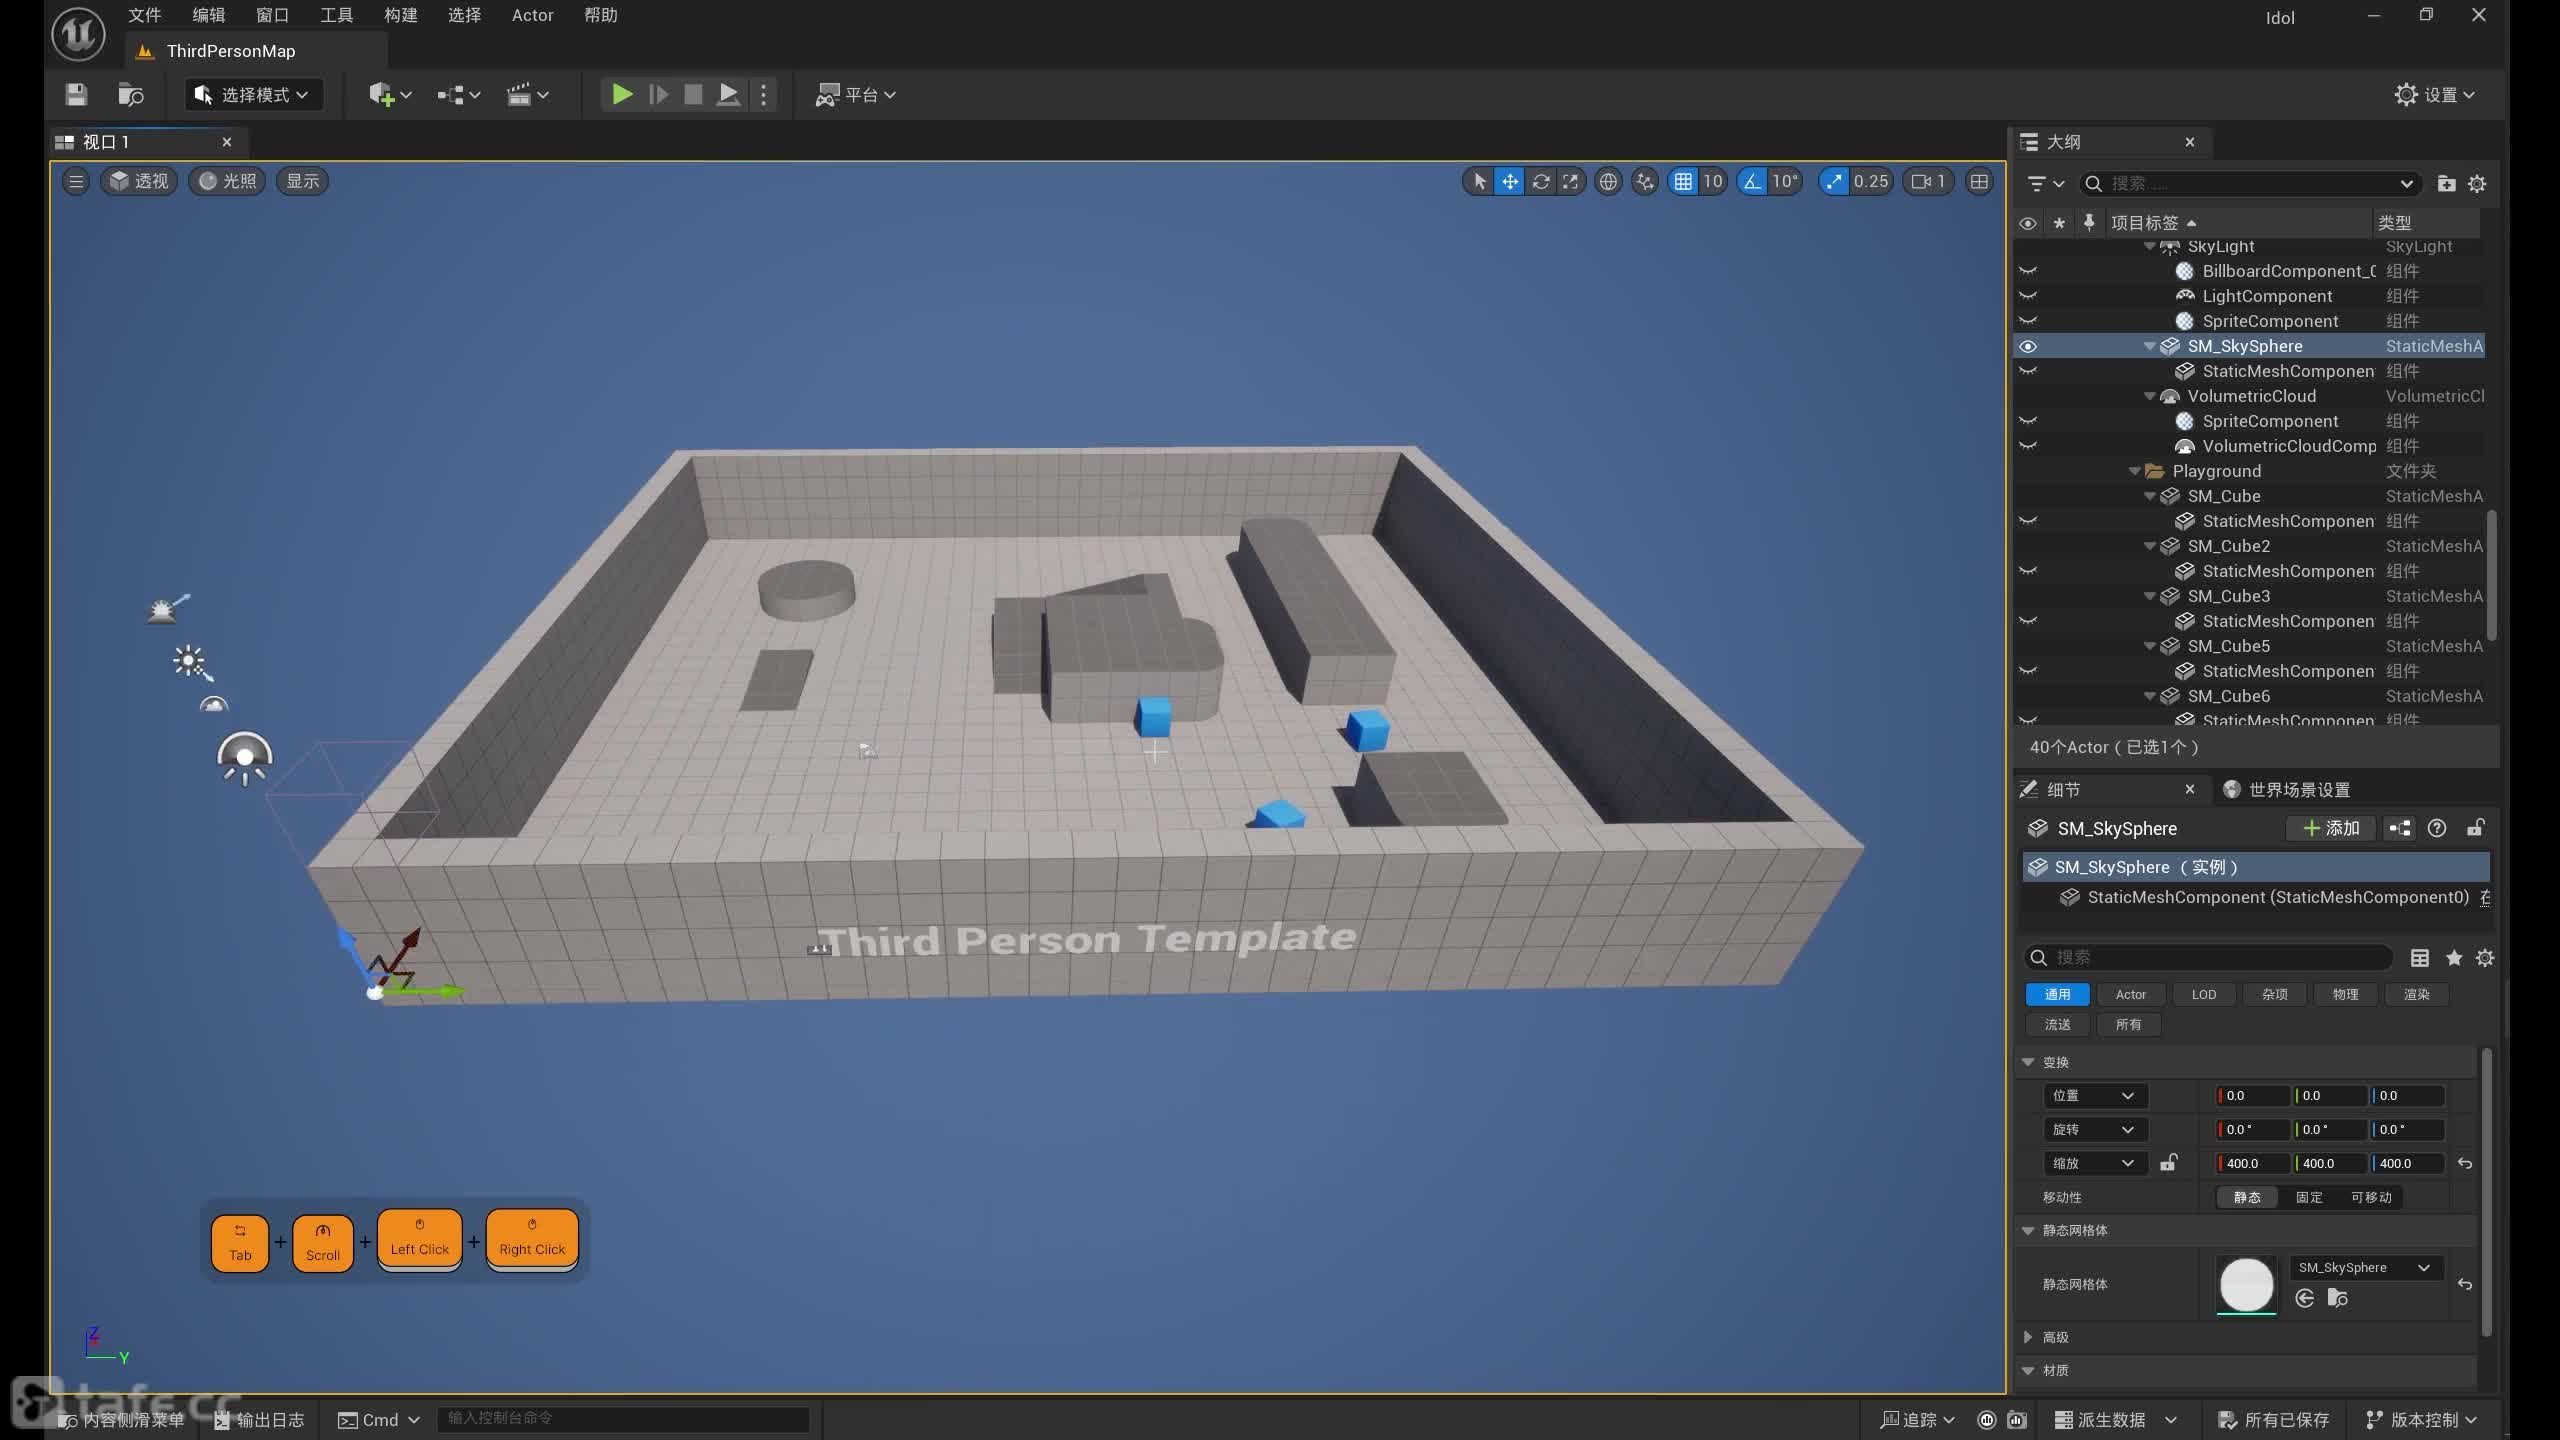Open the outliner settings gear

pos(2477,183)
